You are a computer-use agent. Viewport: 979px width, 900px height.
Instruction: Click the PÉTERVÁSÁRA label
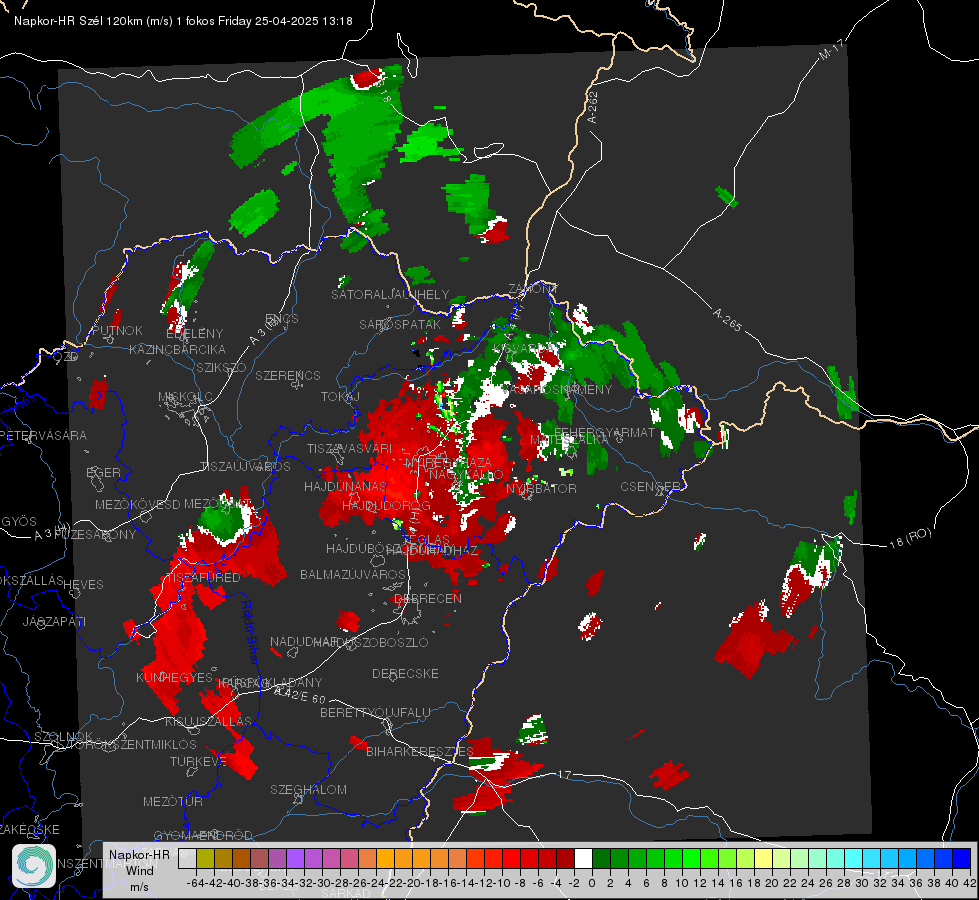(43, 435)
